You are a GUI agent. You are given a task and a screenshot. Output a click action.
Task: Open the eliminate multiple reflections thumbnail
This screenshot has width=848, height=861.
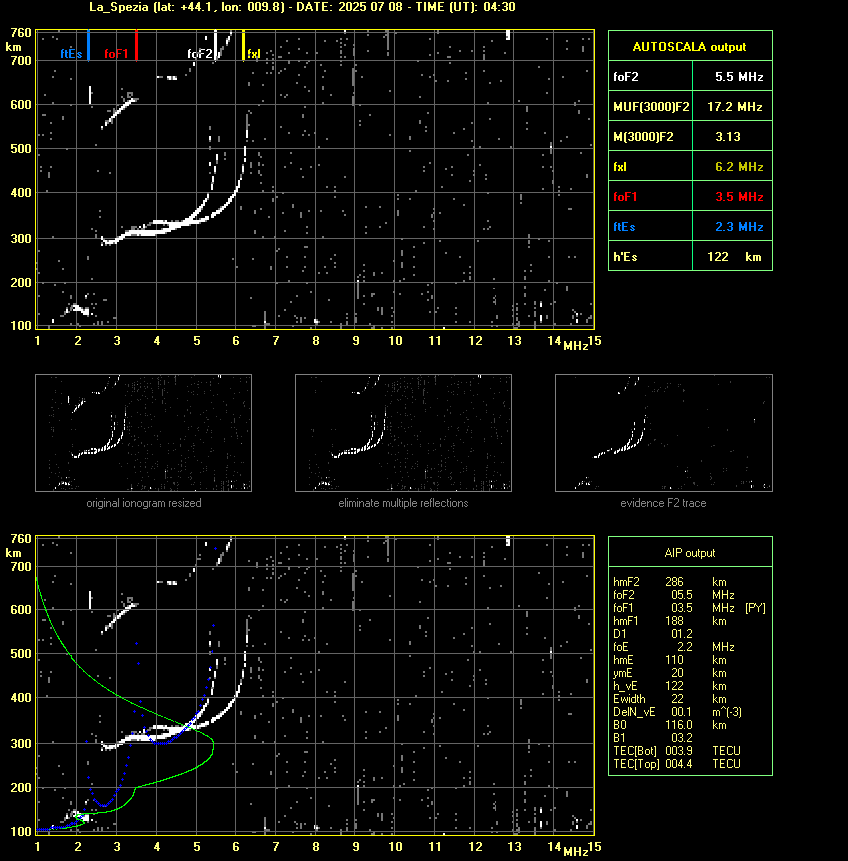[x=403, y=433]
